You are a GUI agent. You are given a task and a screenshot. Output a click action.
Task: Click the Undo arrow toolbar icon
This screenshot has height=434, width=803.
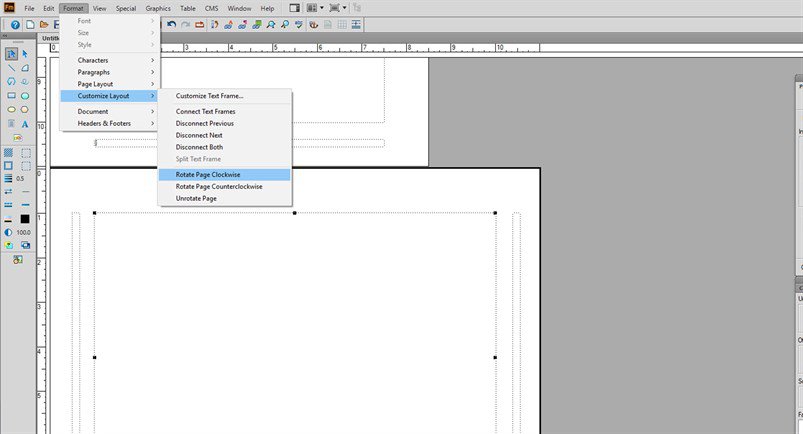point(172,25)
